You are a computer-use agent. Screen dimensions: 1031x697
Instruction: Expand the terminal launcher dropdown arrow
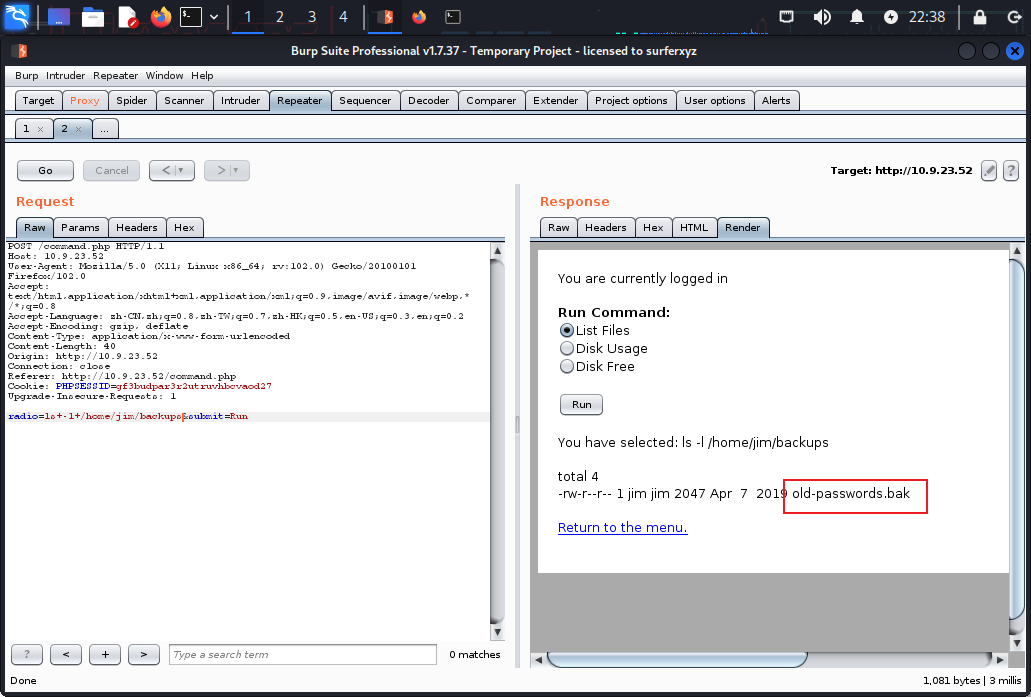click(214, 17)
